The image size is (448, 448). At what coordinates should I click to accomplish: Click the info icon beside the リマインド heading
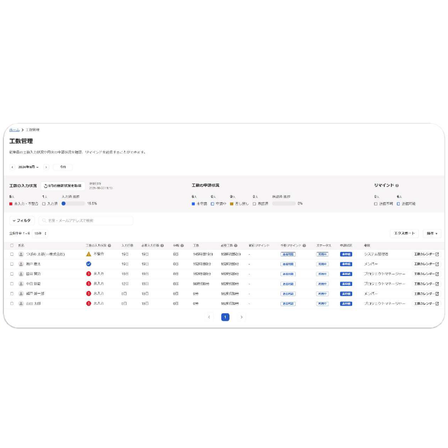pos(397,185)
